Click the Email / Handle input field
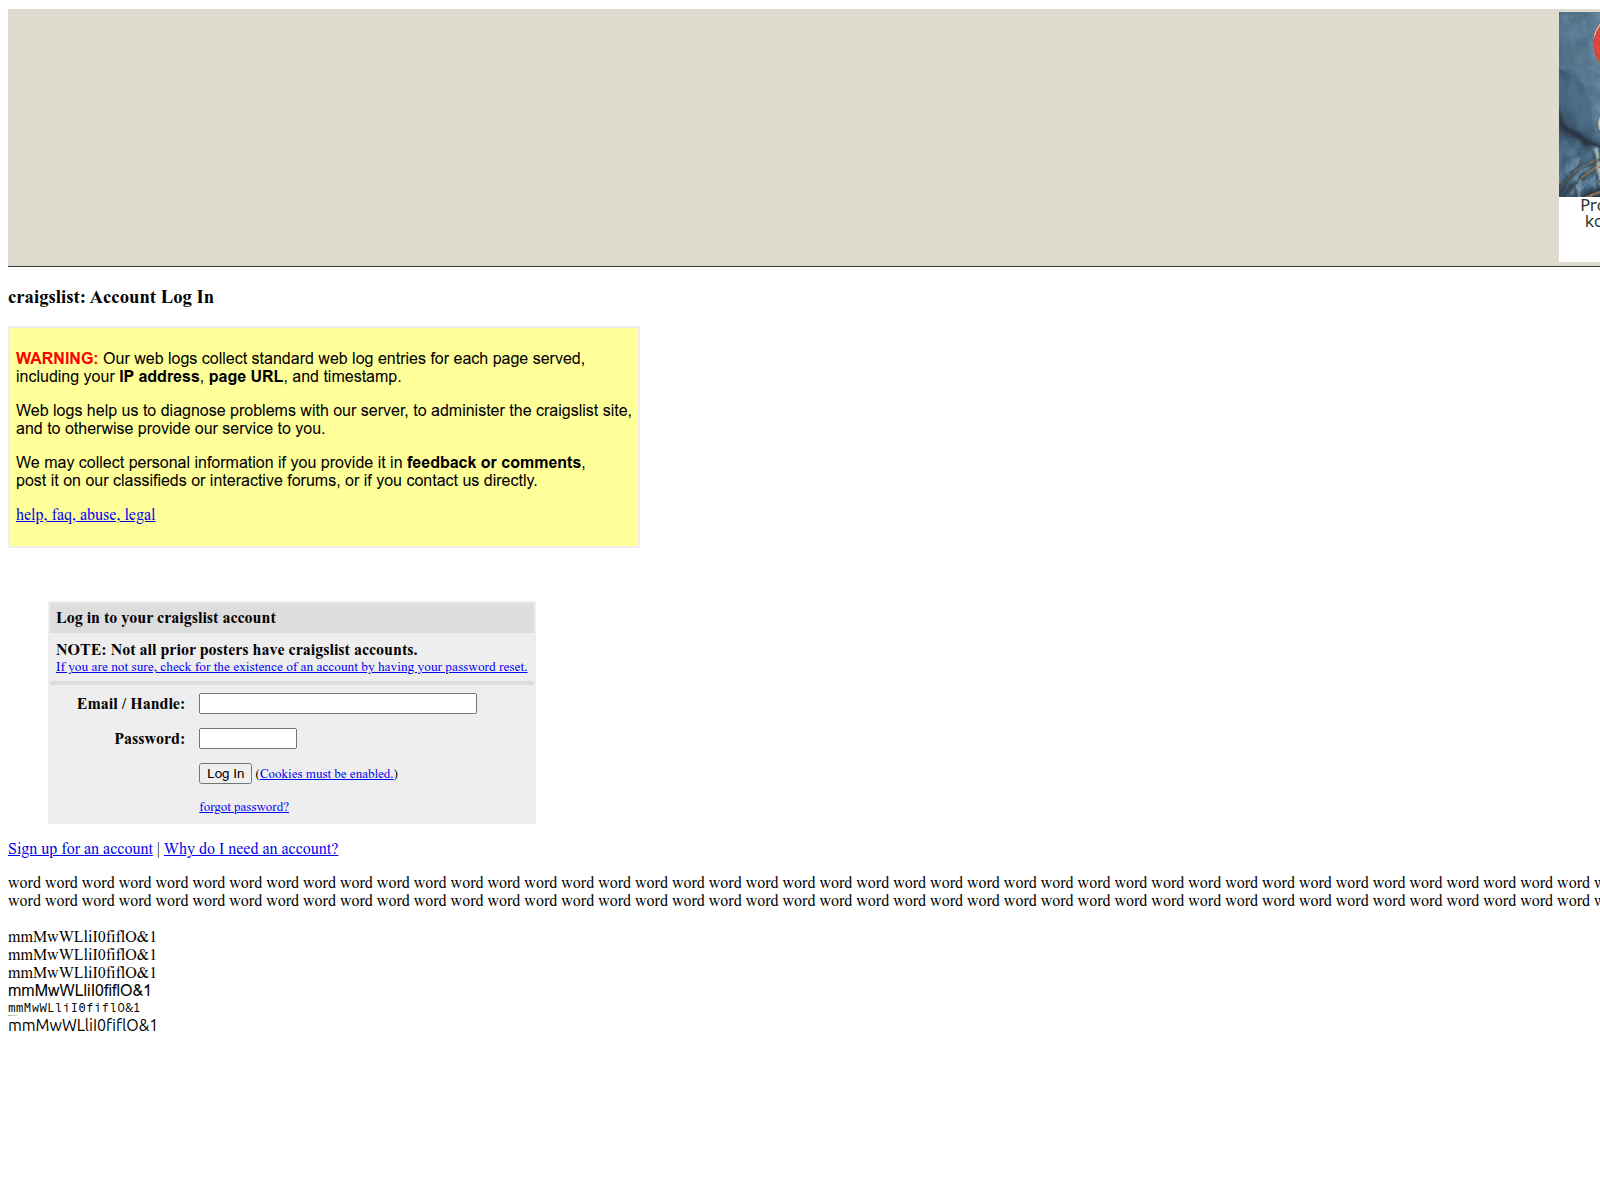1600x1200 pixels. click(337, 704)
